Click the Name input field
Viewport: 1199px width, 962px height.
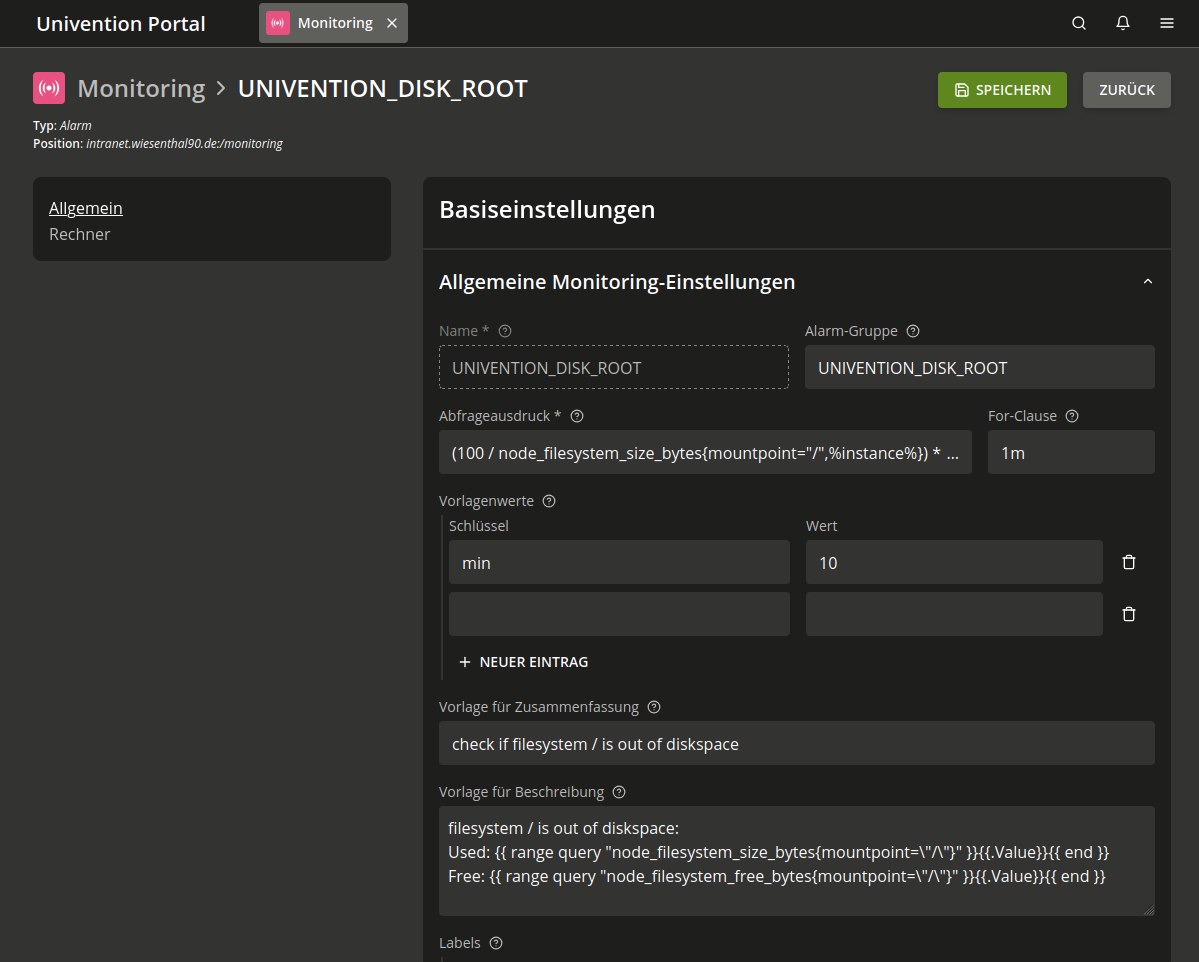614,368
